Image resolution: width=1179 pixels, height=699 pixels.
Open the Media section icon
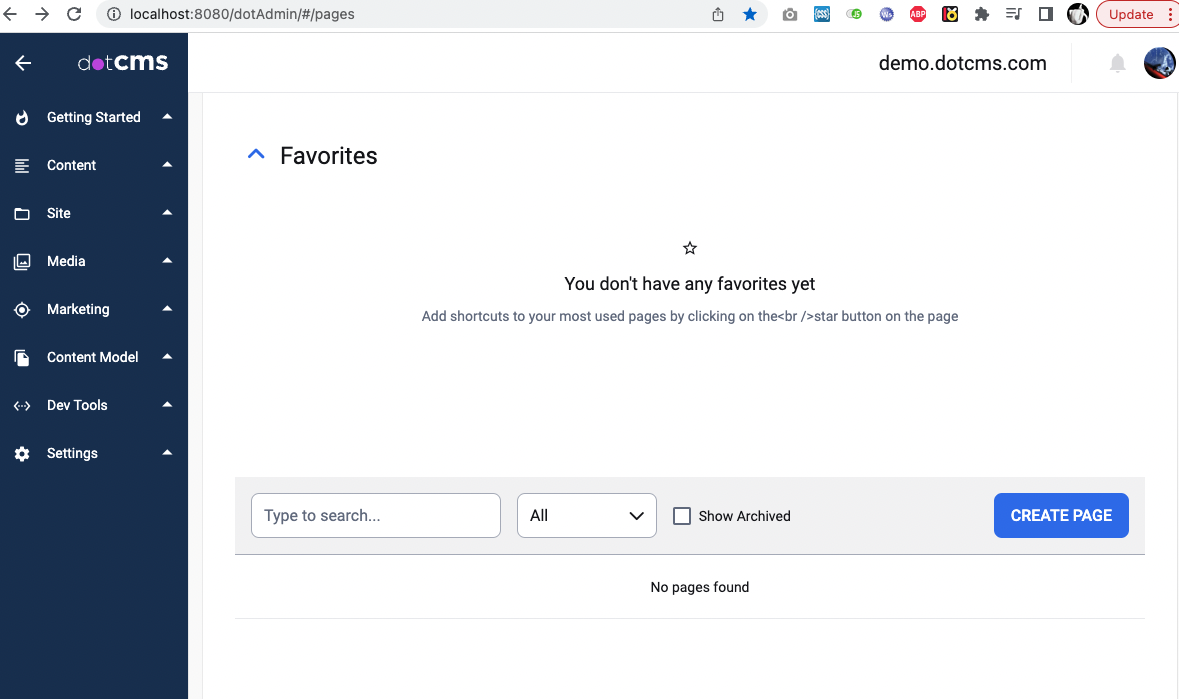(22, 261)
